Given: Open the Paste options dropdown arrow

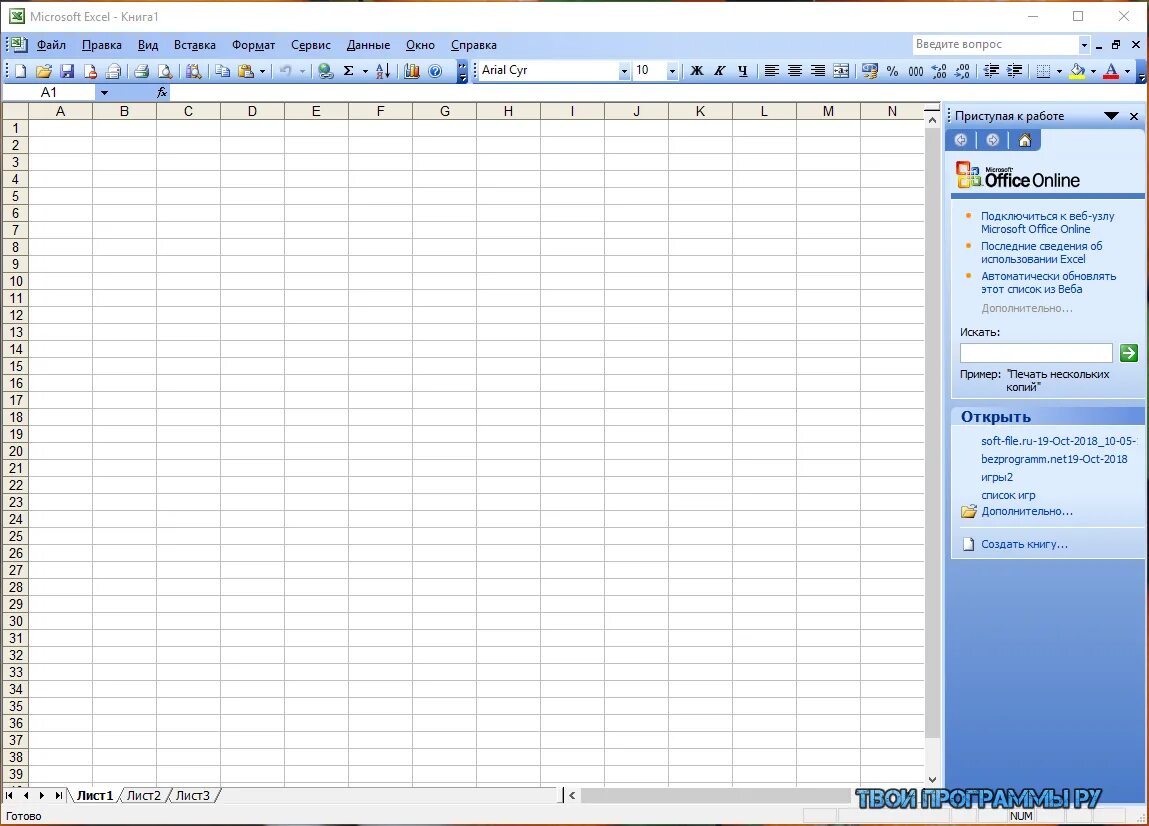Looking at the screenshot, I should [262, 71].
